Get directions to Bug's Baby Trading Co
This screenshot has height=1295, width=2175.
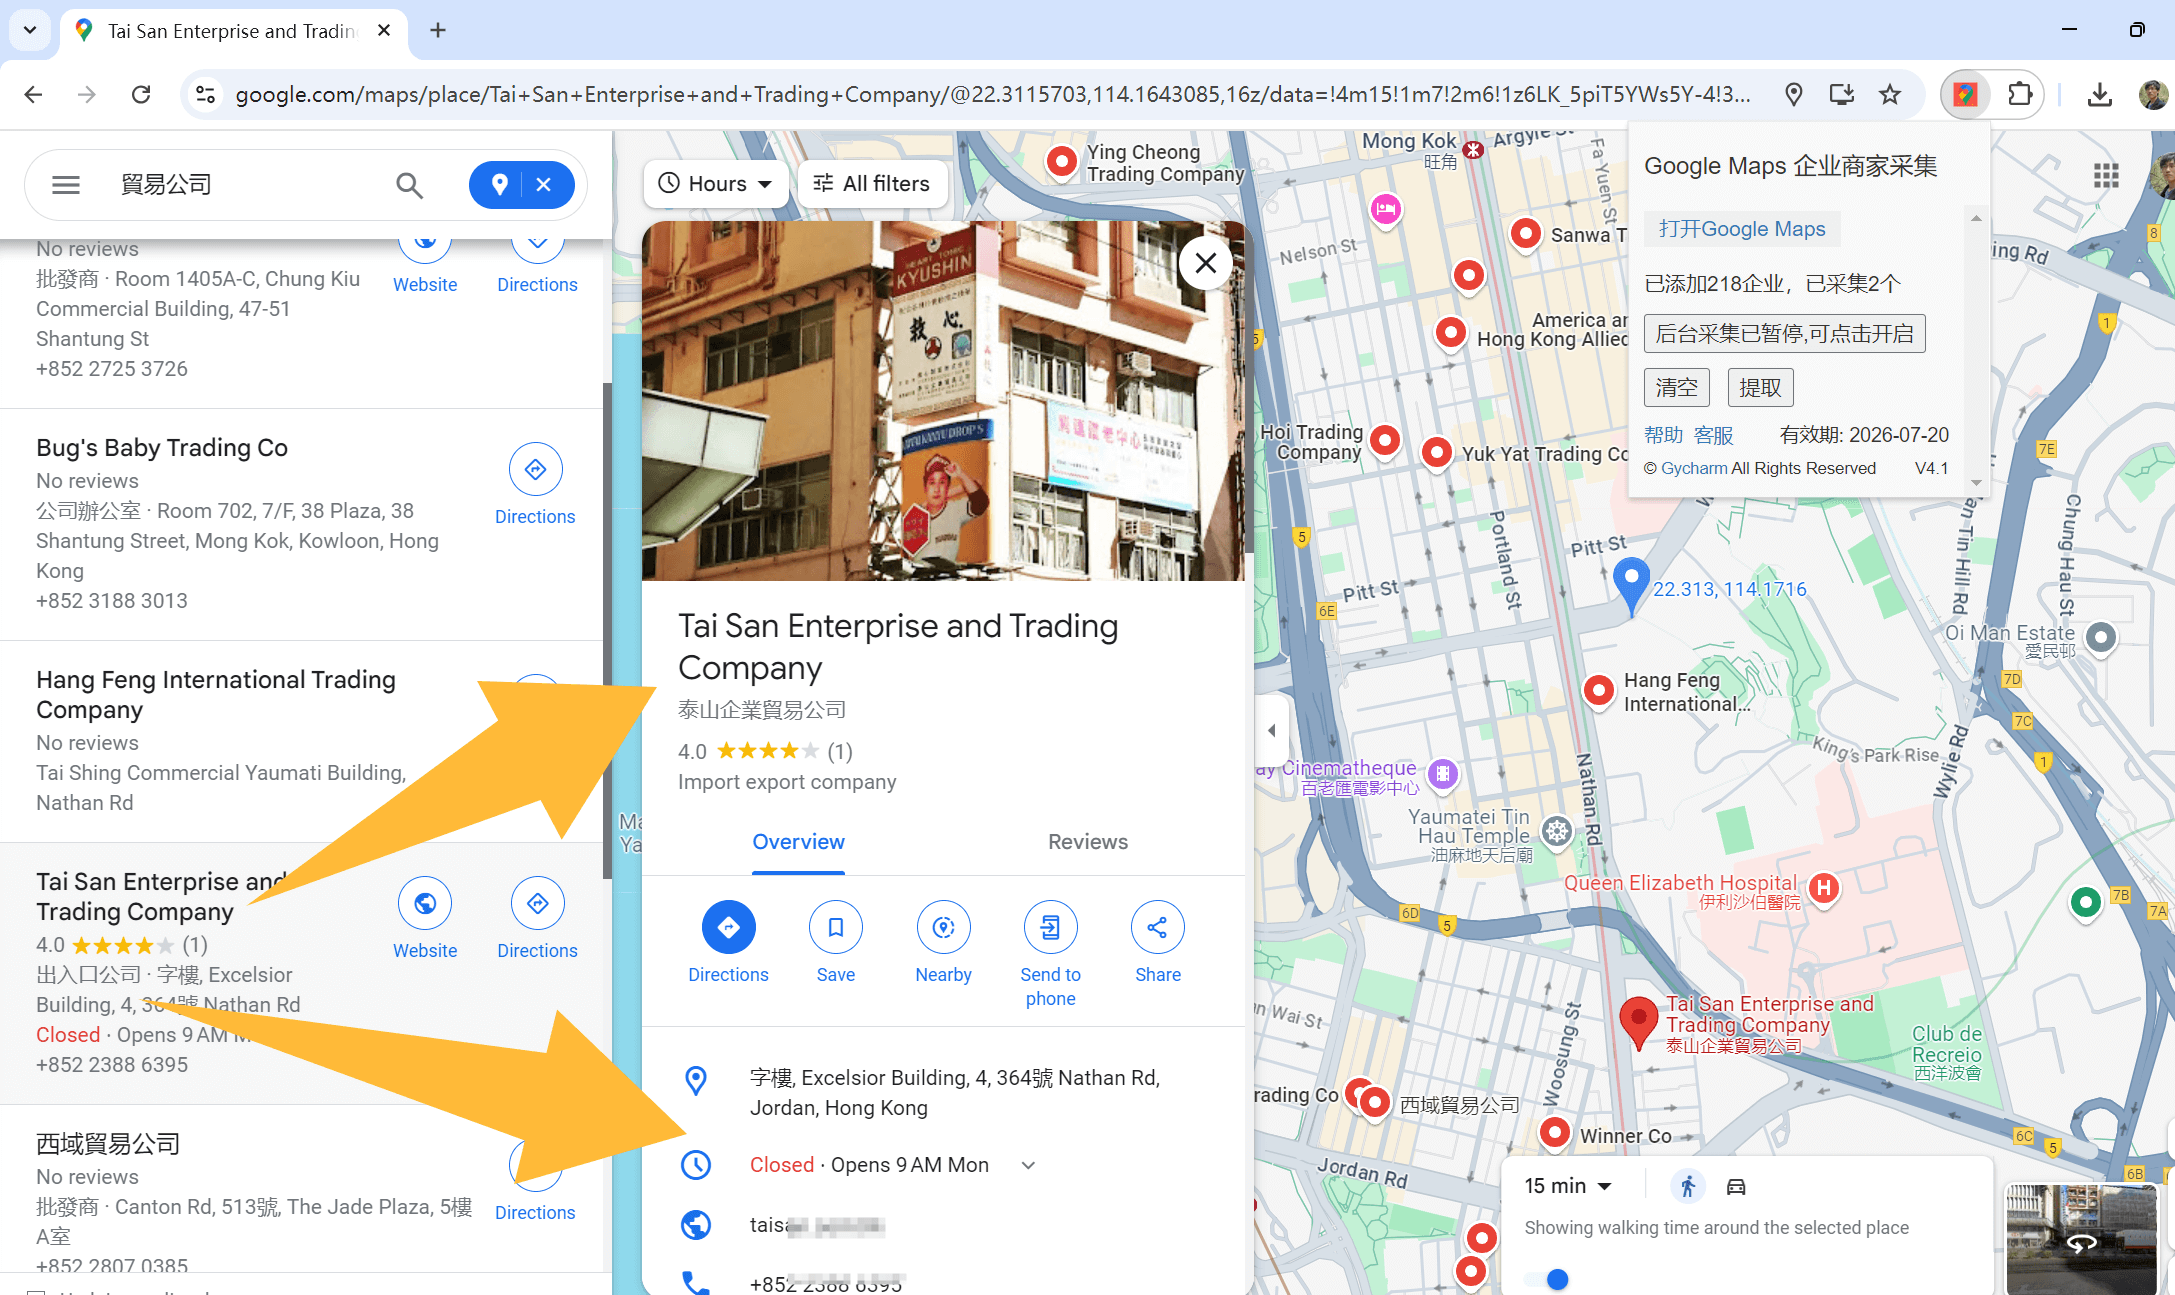(x=535, y=469)
